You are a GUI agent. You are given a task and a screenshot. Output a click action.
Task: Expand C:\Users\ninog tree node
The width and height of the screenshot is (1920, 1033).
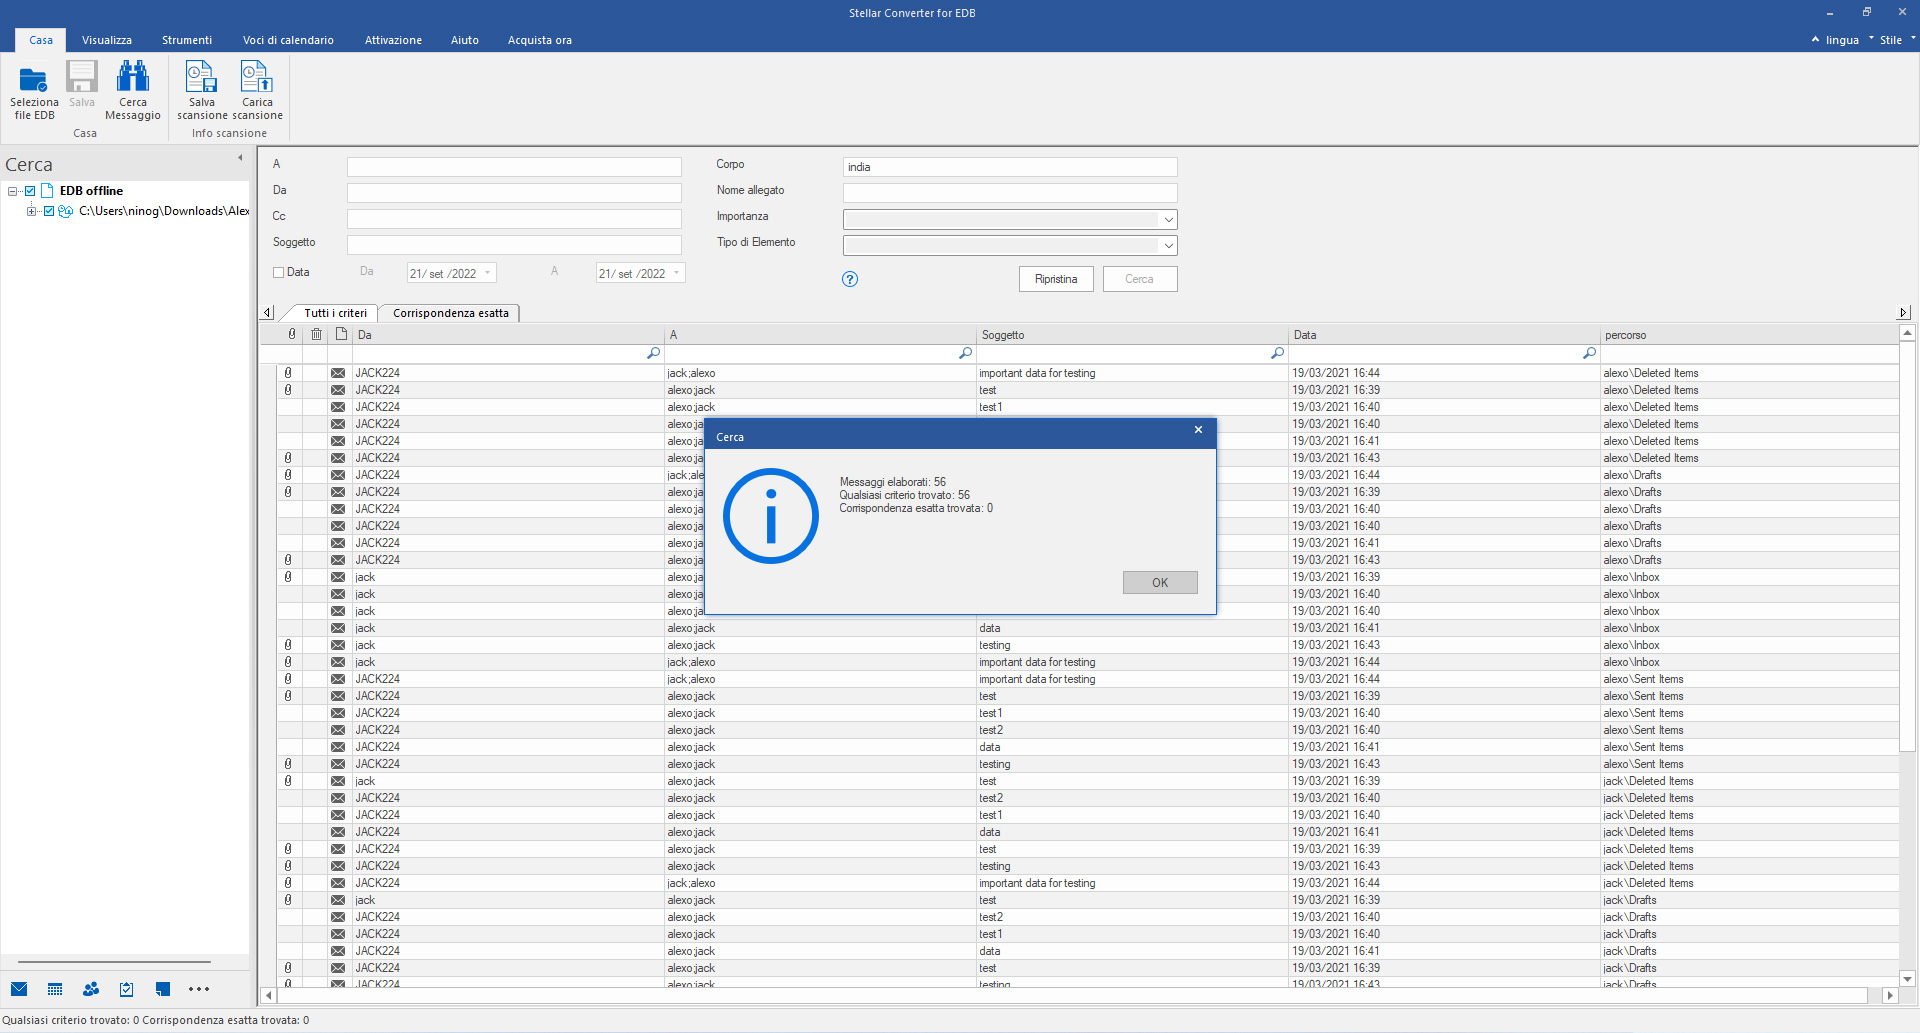[x=31, y=211]
